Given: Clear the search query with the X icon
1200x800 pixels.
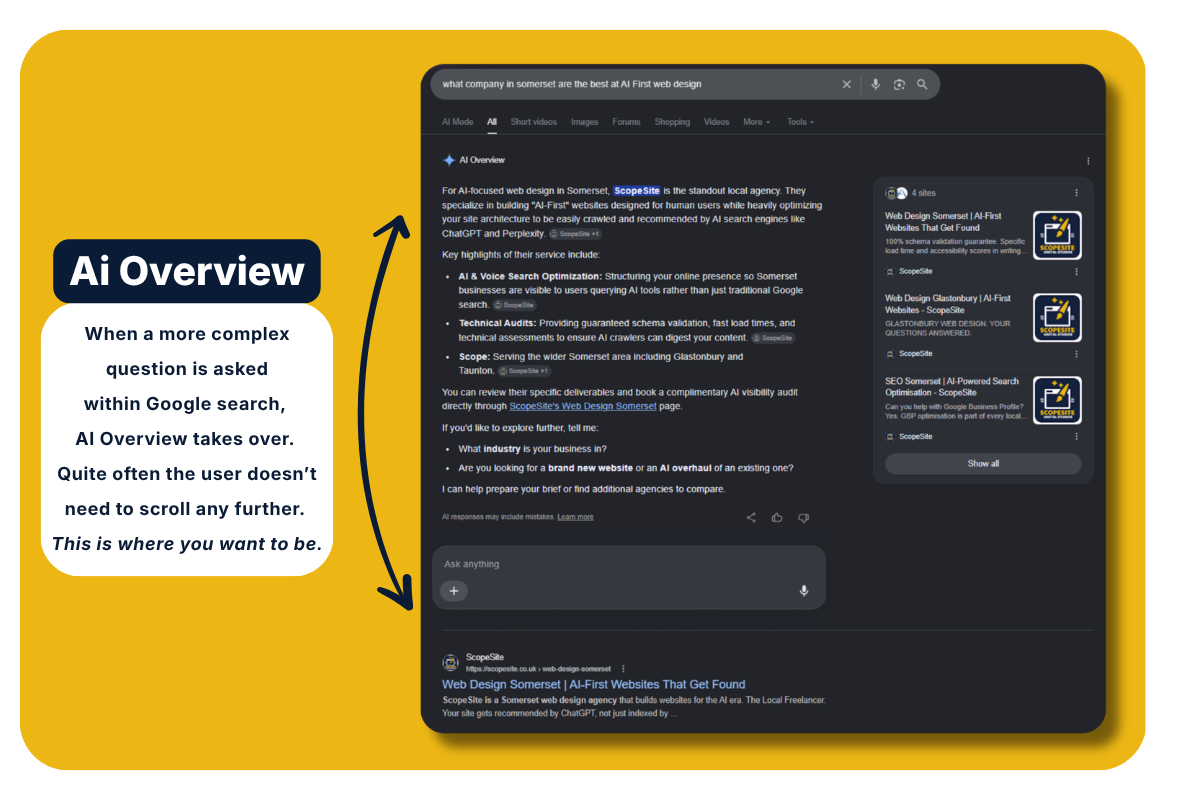Looking at the screenshot, I should pyautogui.click(x=846, y=85).
